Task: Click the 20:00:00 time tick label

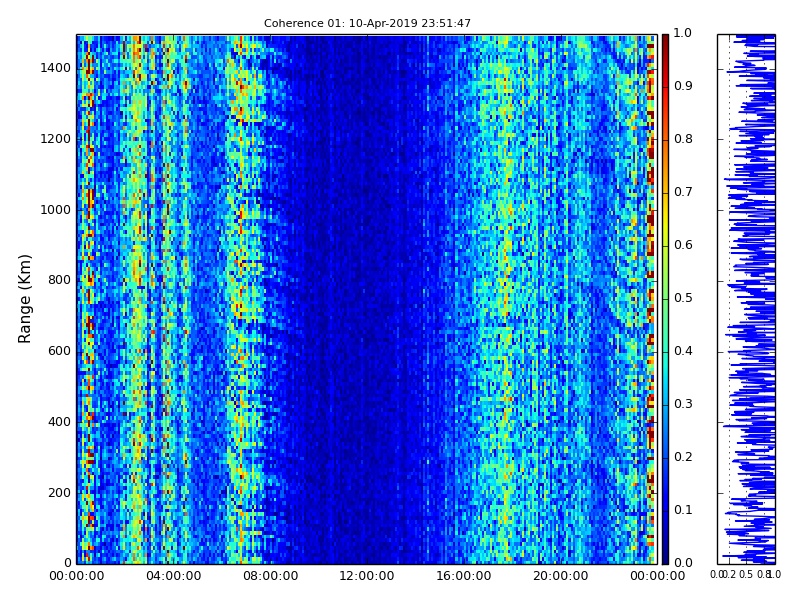Action: [561, 577]
